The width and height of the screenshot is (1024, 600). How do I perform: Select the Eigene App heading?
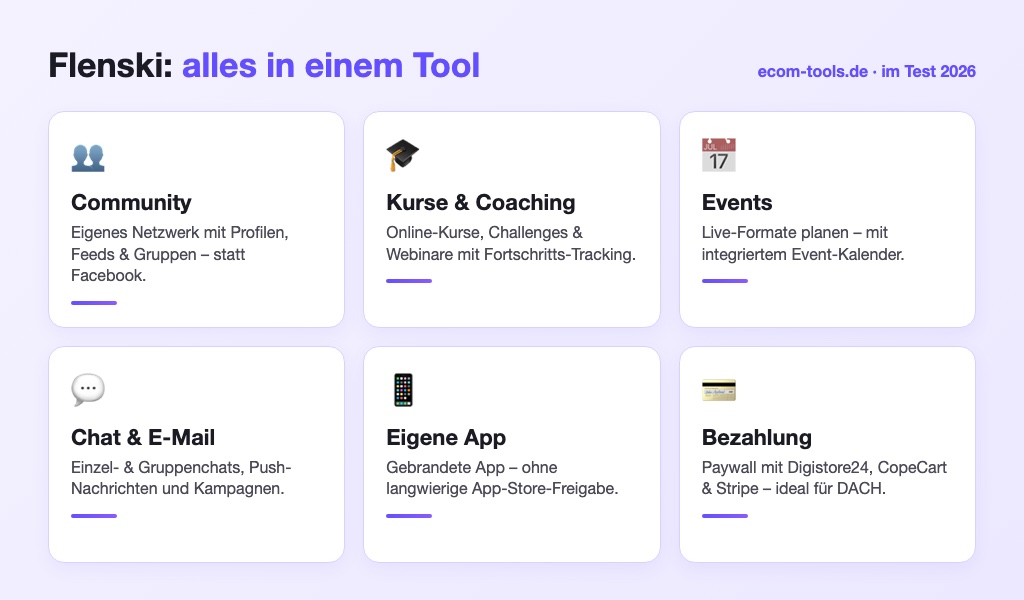click(x=446, y=437)
